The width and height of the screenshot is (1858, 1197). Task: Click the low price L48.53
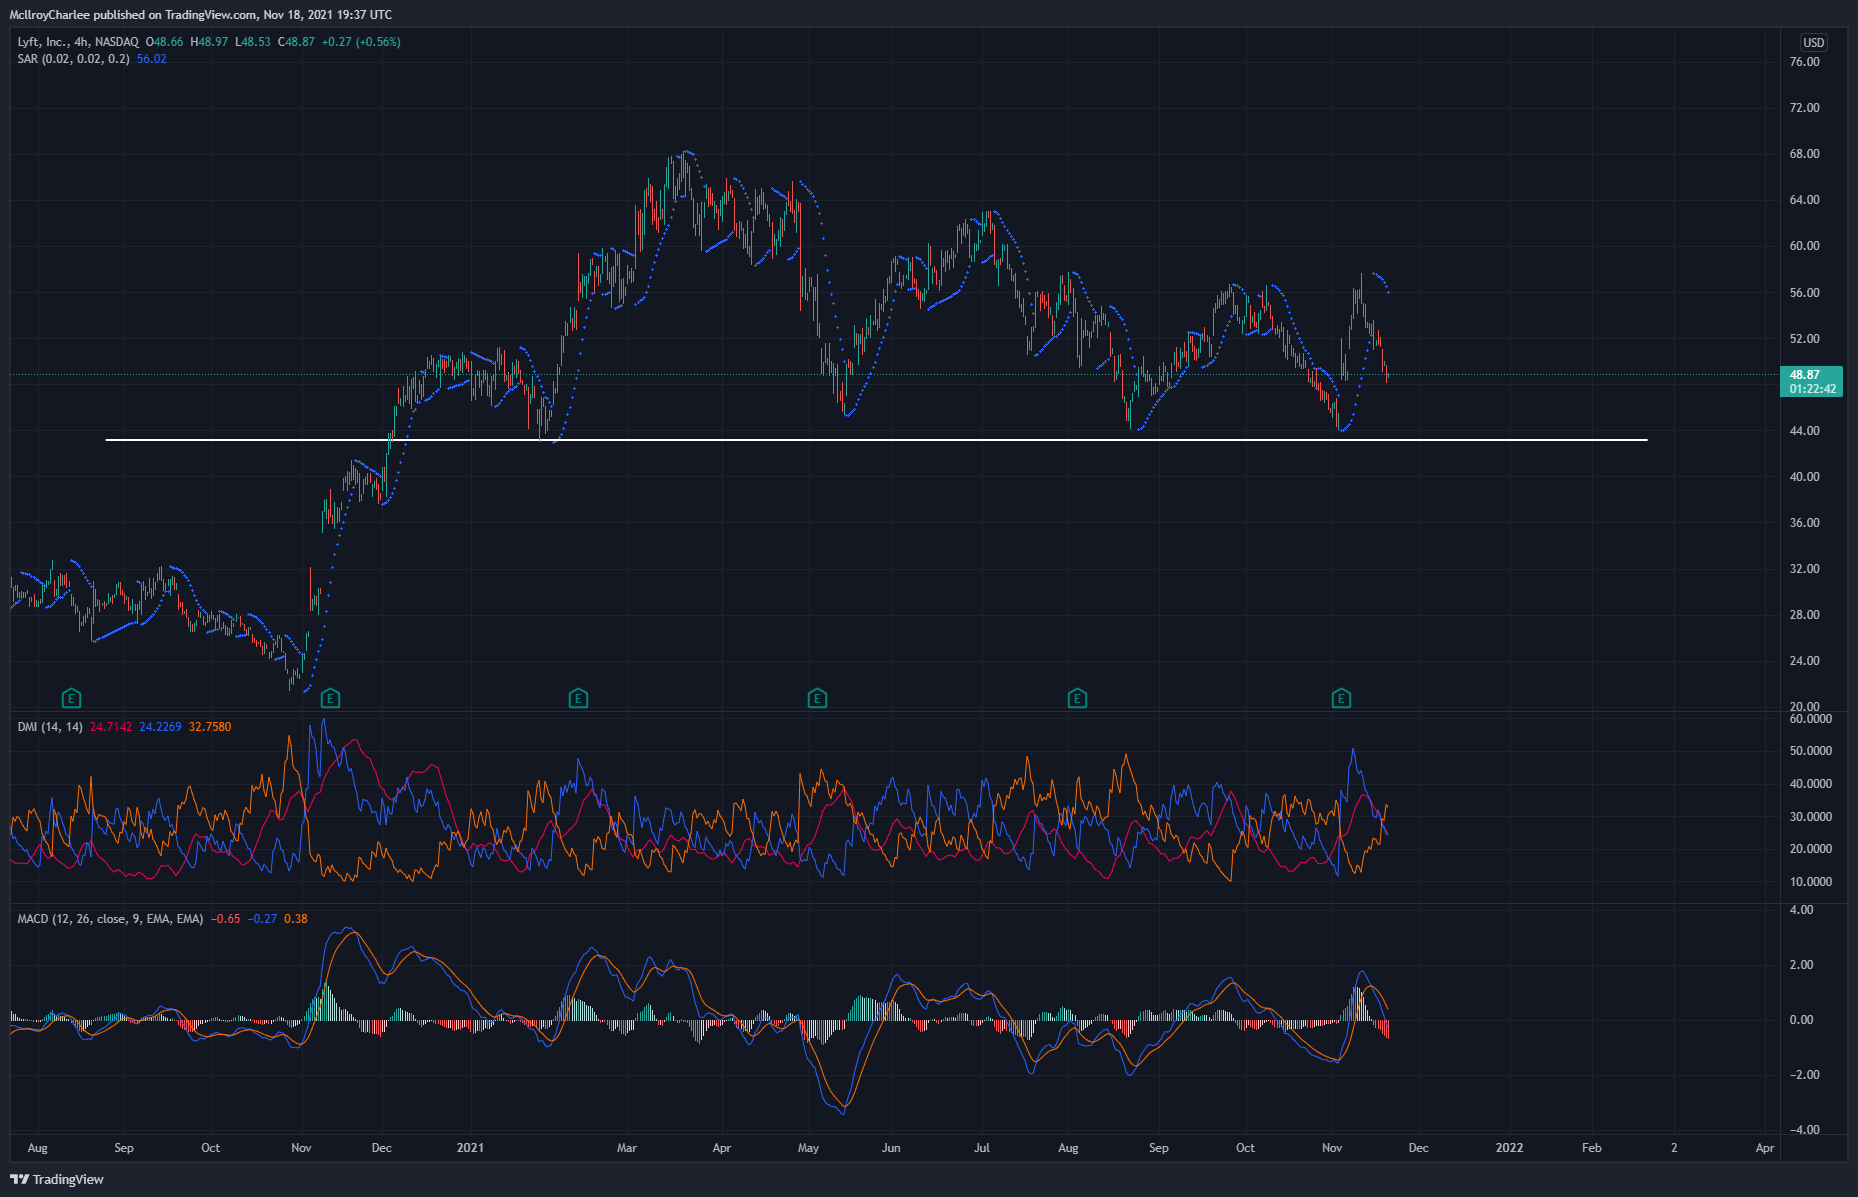[253, 42]
